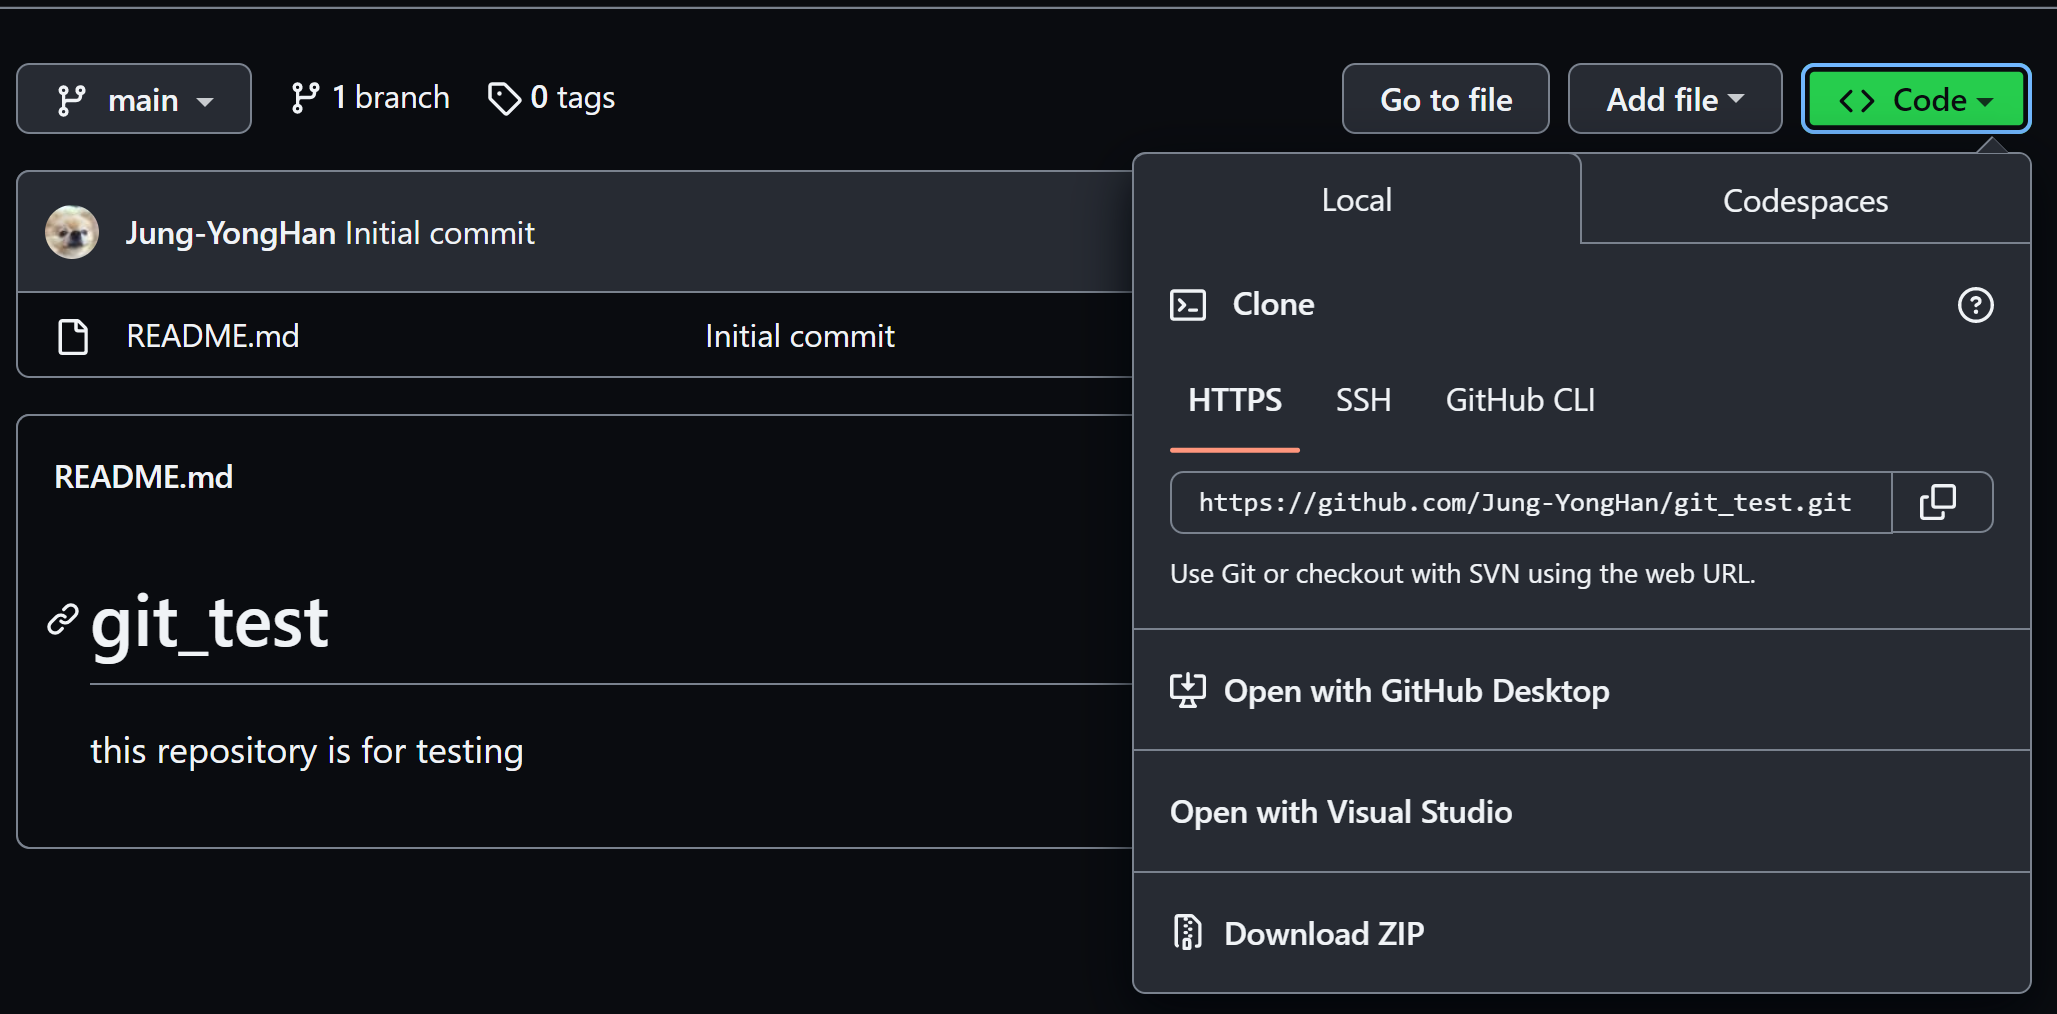Click the GitHub Desktop download icon
The height and width of the screenshot is (1014, 2057).
tap(1188, 690)
